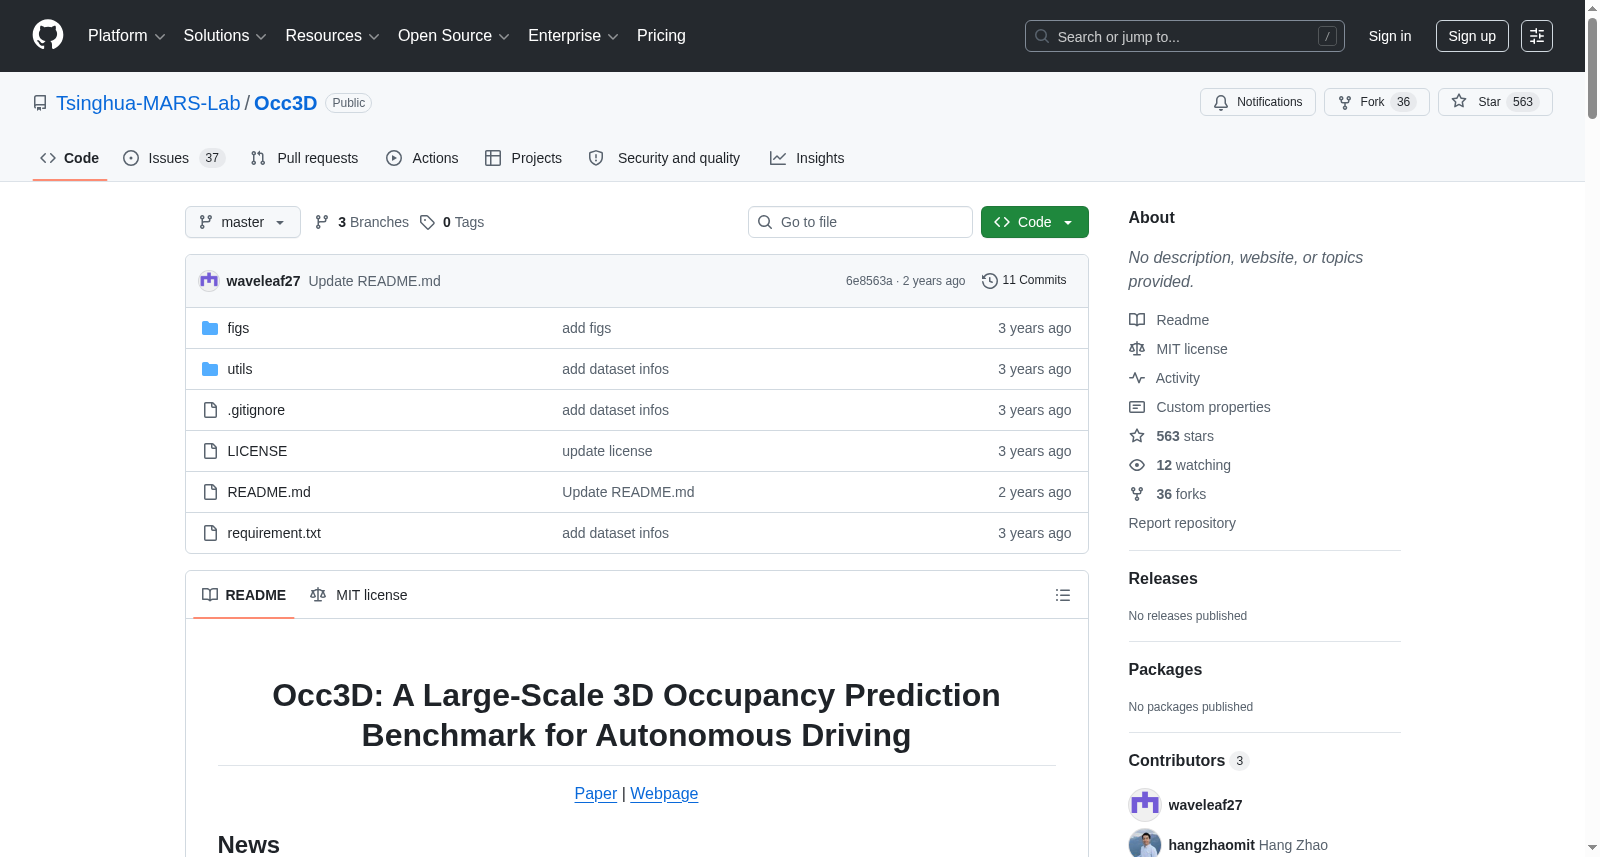Open the commit history clock icon
The height and width of the screenshot is (857, 1600).
[x=990, y=281]
